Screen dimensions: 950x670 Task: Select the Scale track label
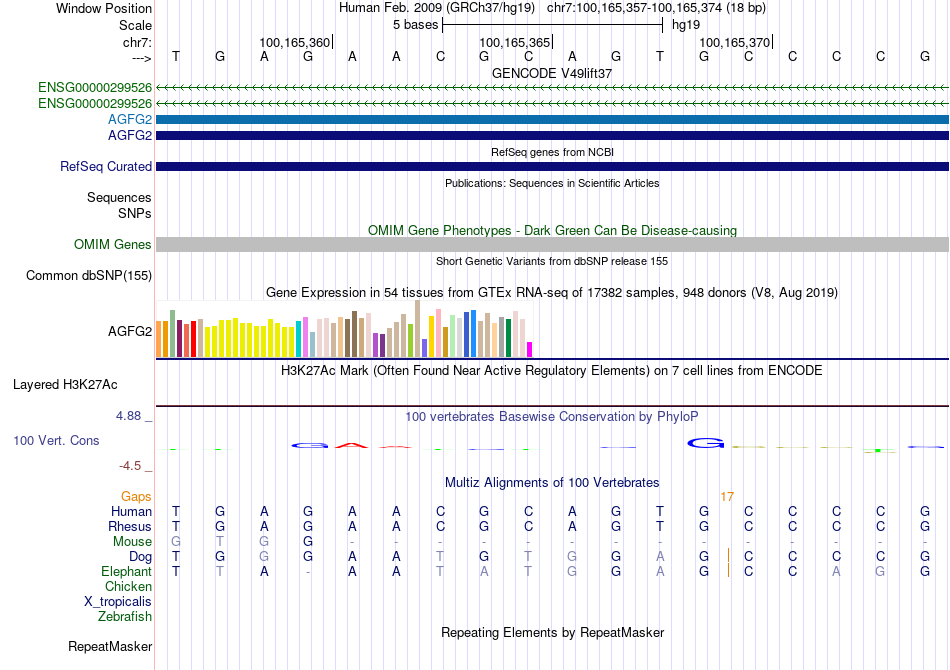(x=135, y=25)
